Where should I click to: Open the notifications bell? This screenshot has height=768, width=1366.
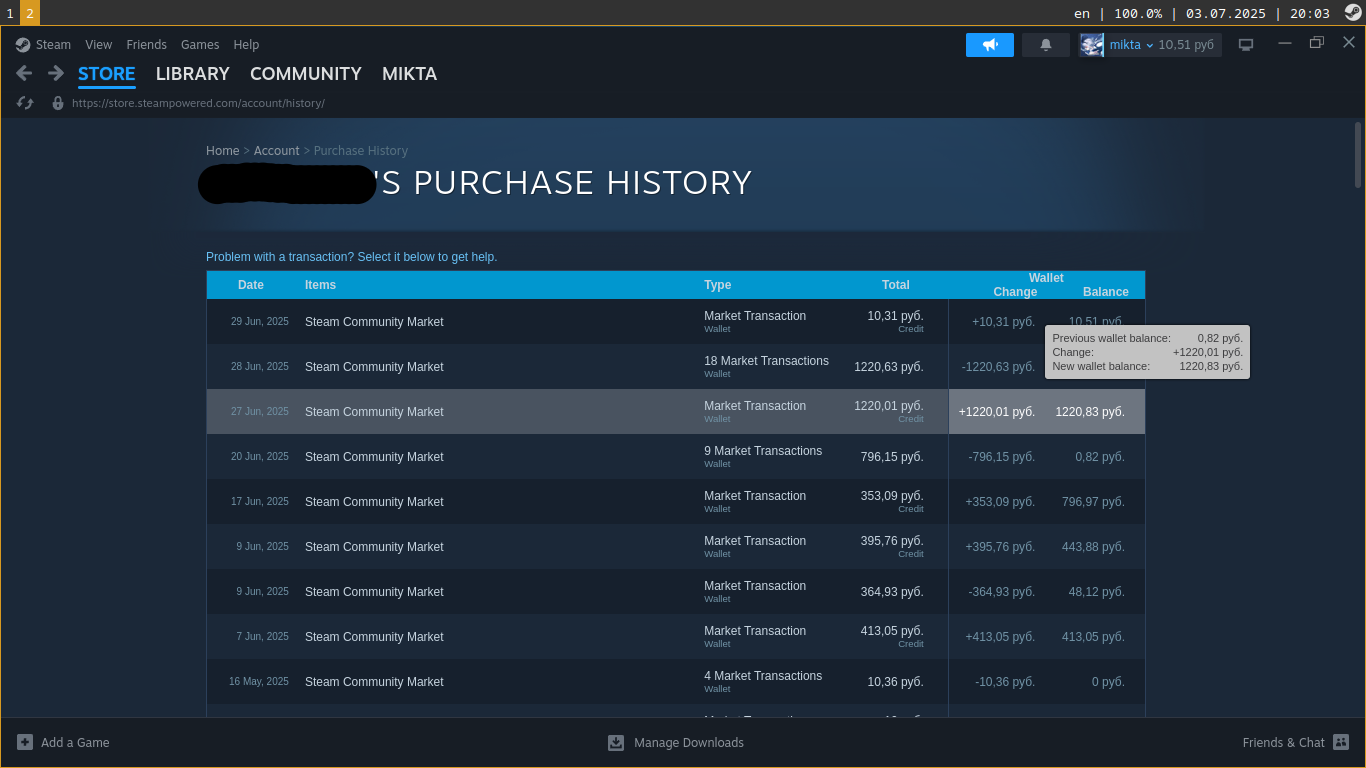click(x=1046, y=45)
